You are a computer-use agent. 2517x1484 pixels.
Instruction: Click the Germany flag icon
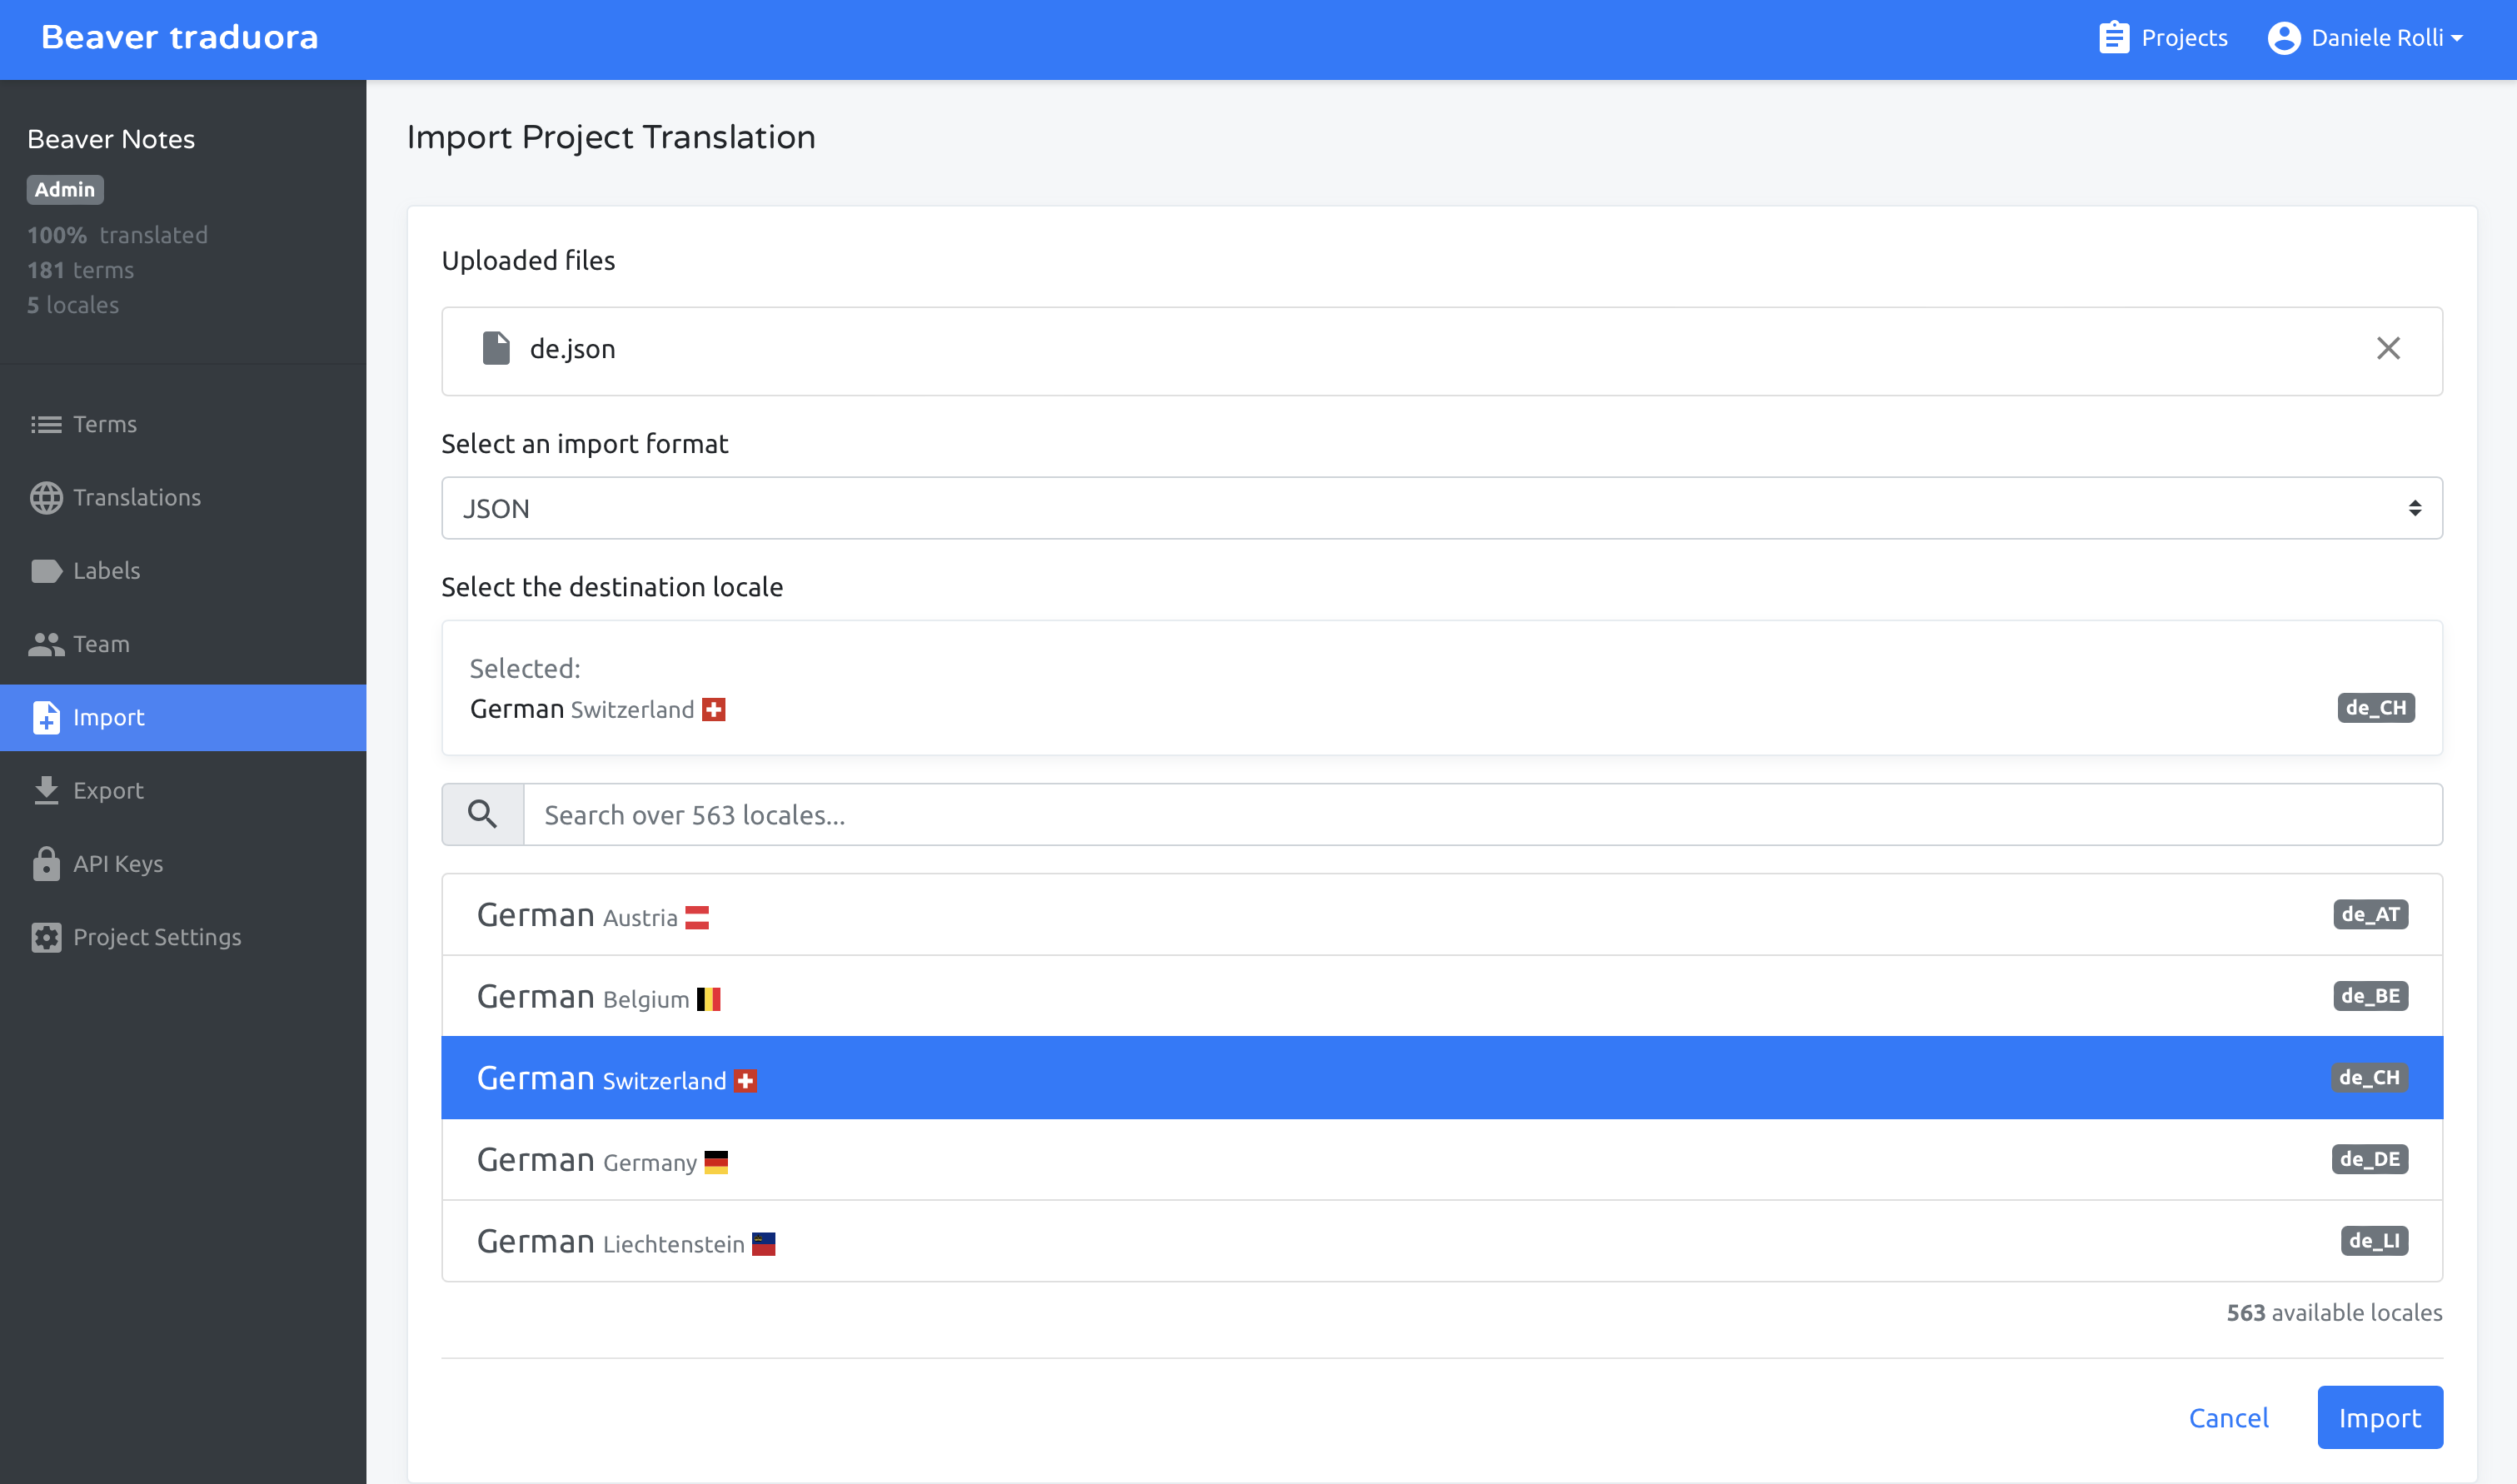click(716, 1162)
